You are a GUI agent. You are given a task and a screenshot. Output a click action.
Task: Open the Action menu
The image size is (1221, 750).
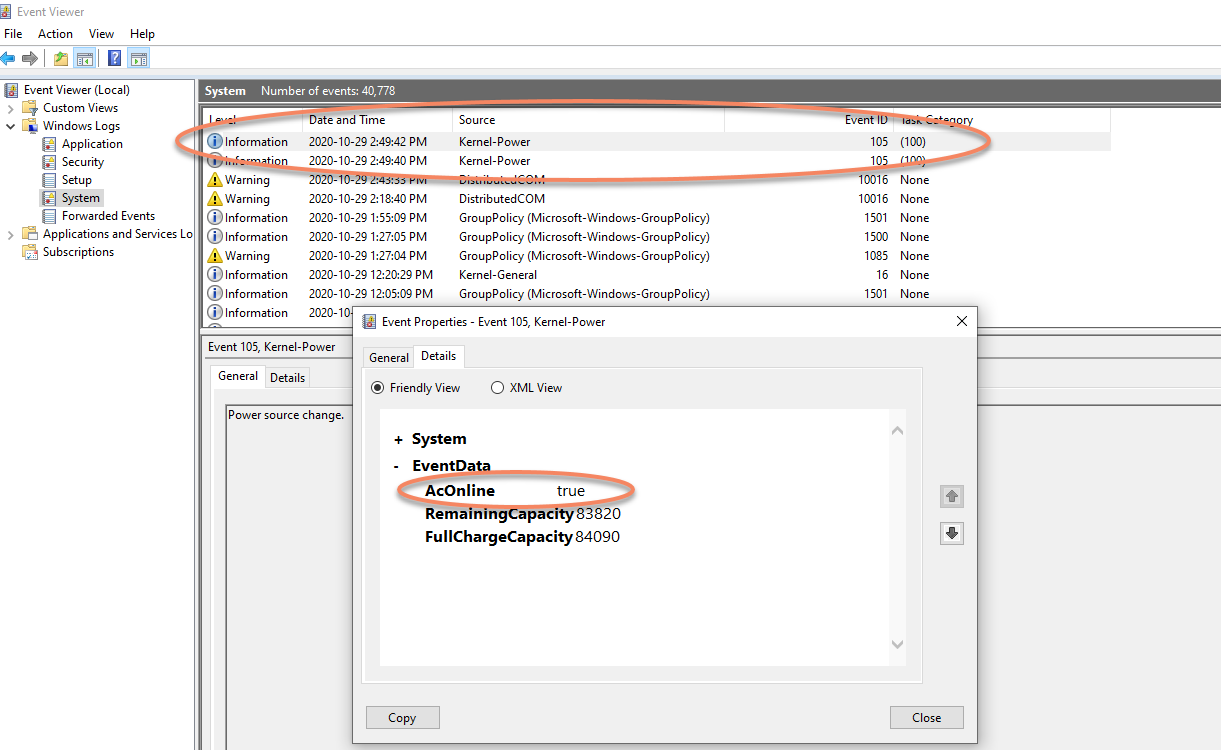[x=55, y=34]
